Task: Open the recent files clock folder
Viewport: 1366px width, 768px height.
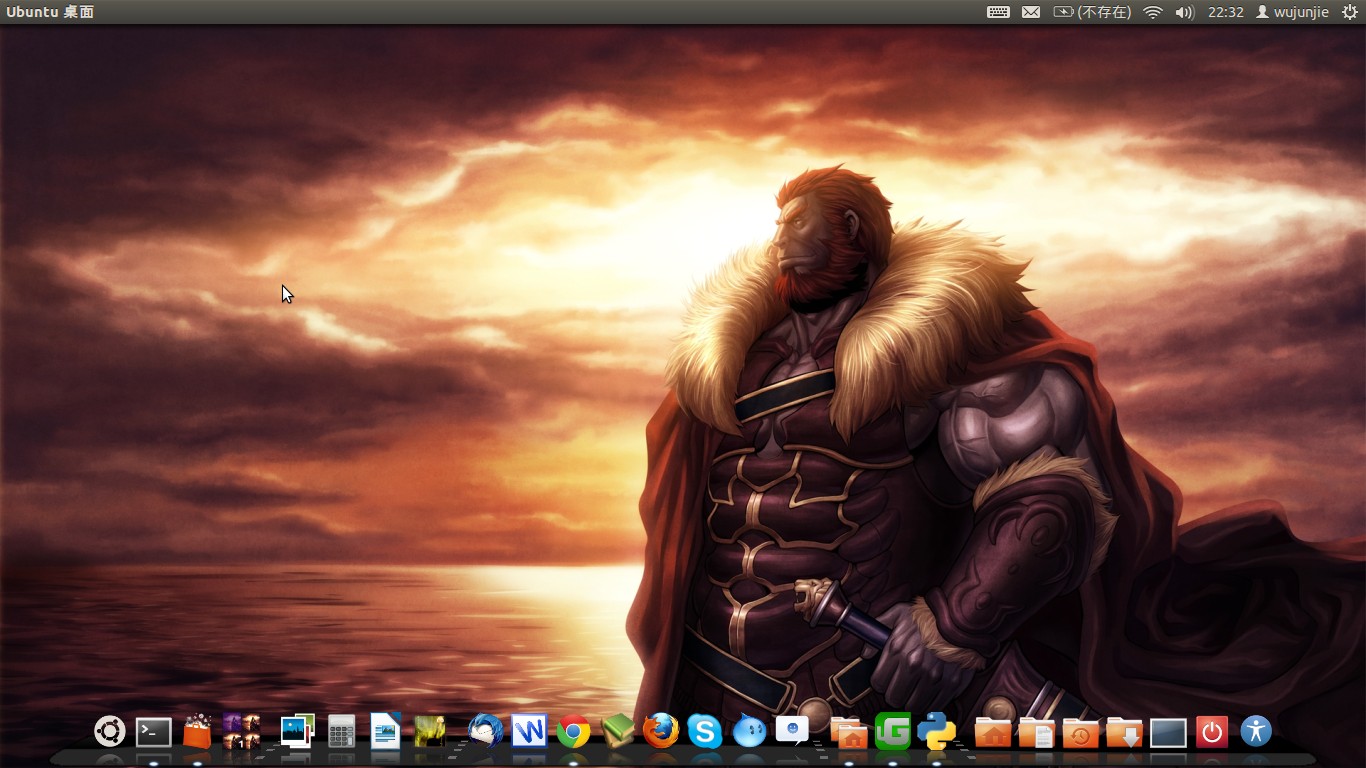Action: [1081, 733]
